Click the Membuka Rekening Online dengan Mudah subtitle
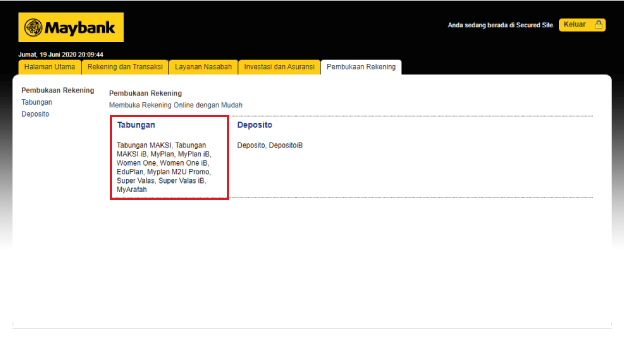The height and width of the screenshot is (361, 624). click(x=176, y=105)
